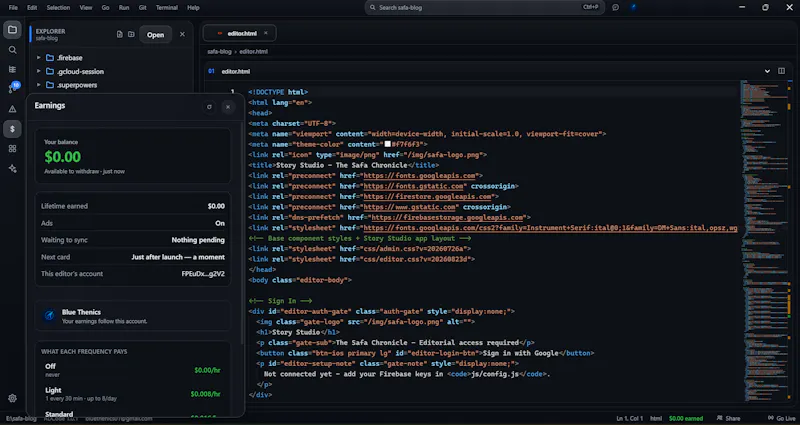Open the Explorer files icon in activity bar
The width and height of the screenshot is (800, 425).
[12, 30]
